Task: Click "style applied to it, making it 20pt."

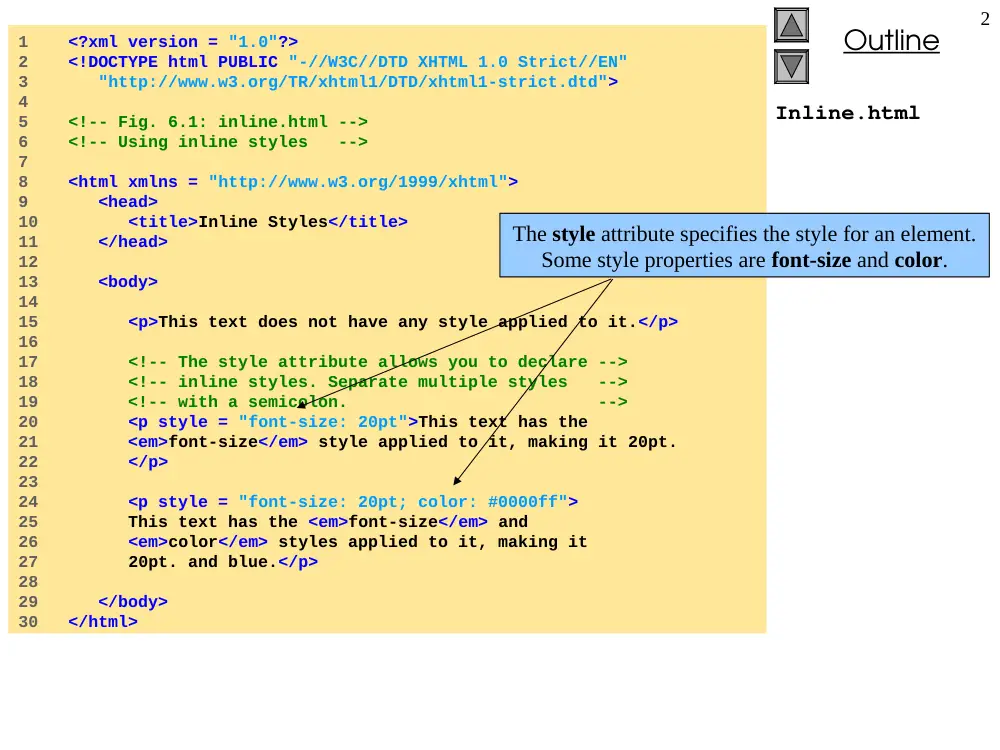Action: coord(497,442)
